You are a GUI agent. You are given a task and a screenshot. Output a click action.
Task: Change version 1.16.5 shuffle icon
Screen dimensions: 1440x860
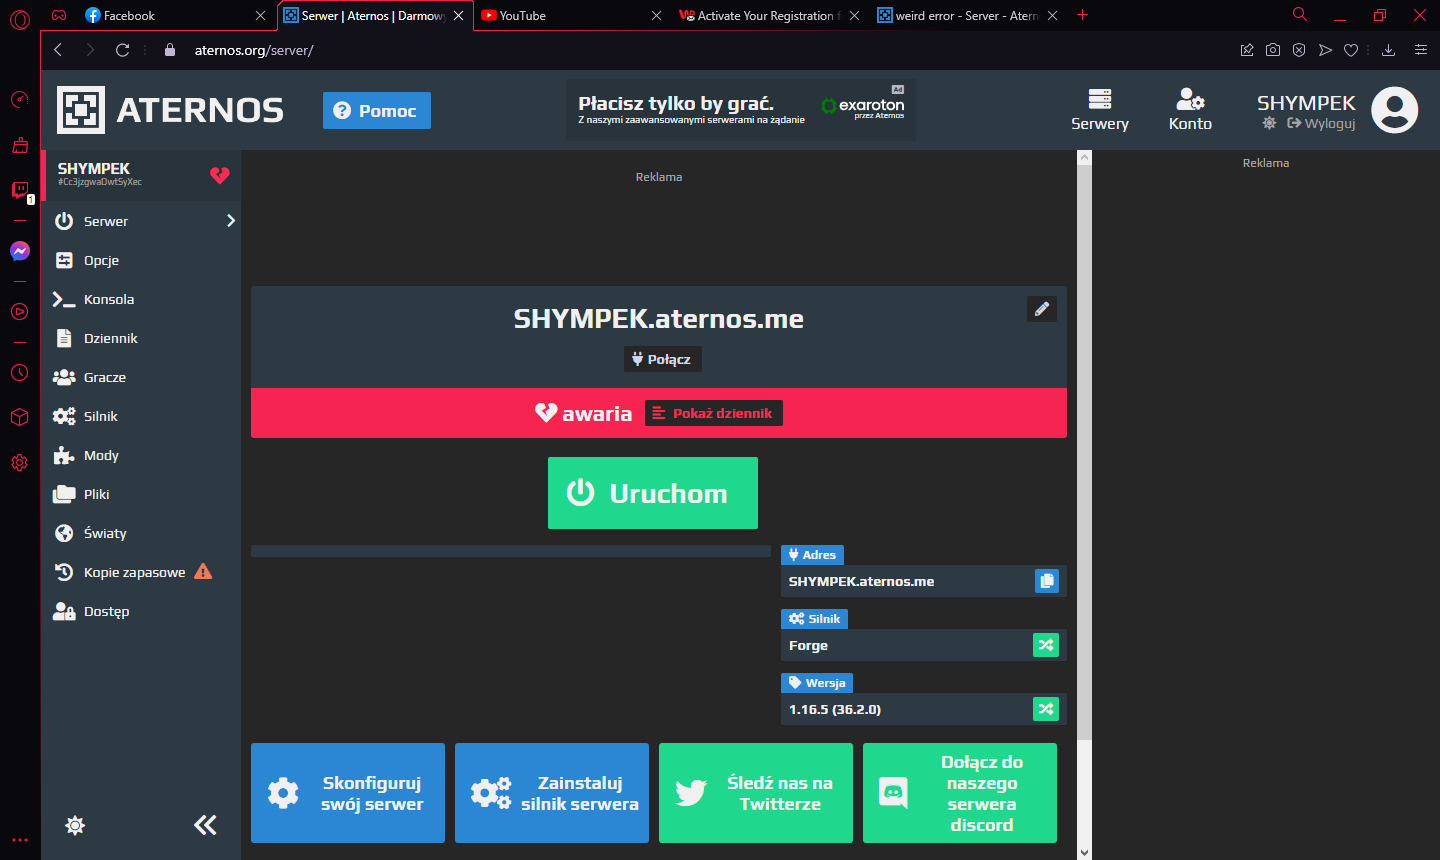coord(1046,709)
